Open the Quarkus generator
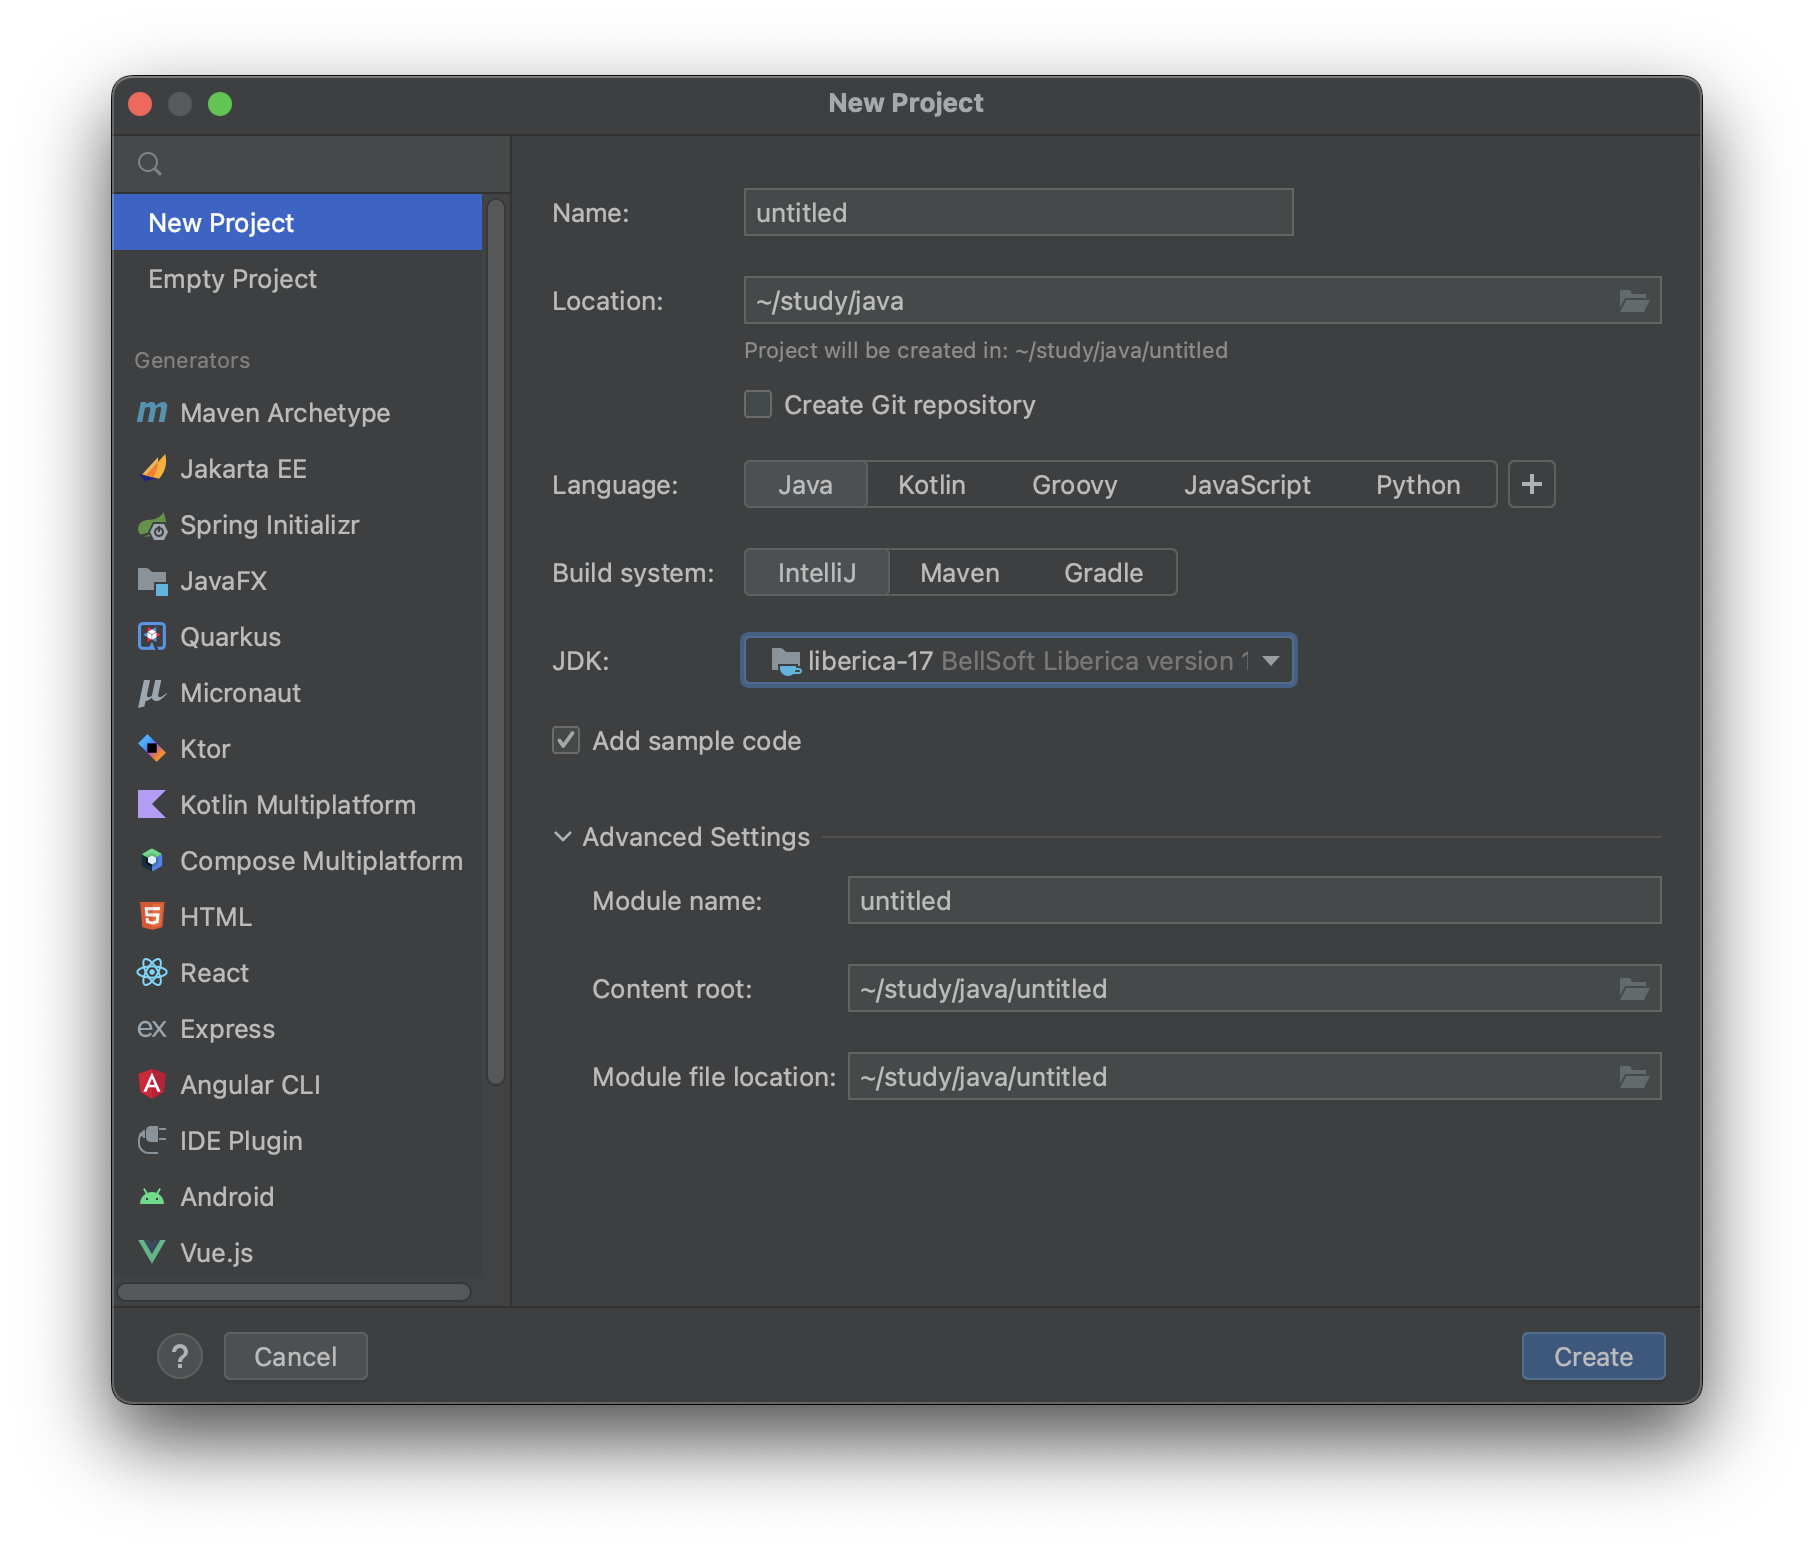1814x1552 pixels. (229, 637)
